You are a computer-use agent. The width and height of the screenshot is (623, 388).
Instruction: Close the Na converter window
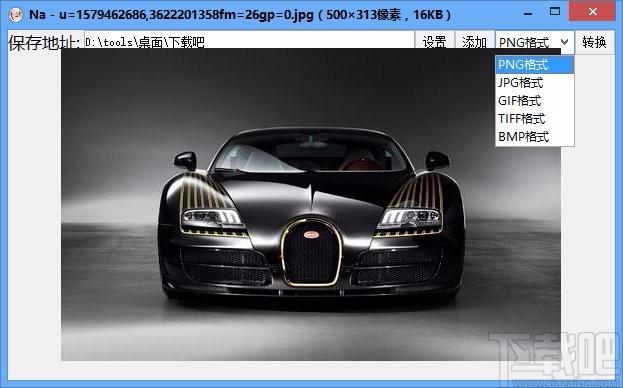pyautogui.click(x=592, y=12)
